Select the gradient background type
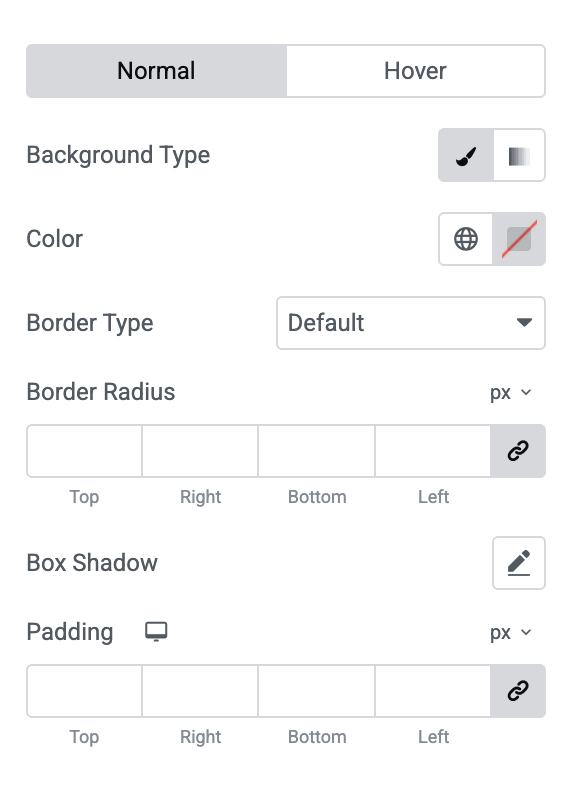Viewport: 566px width, 794px height. click(x=519, y=155)
